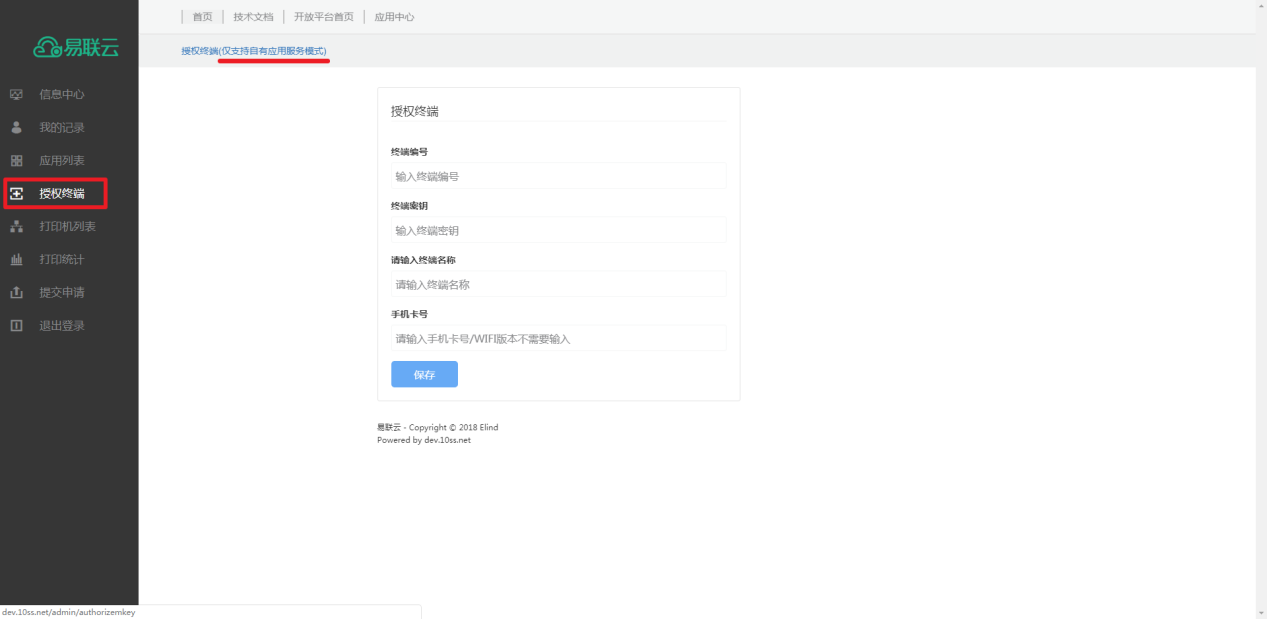
Task: Focus the 终端编号 input field
Action: point(558,176)
